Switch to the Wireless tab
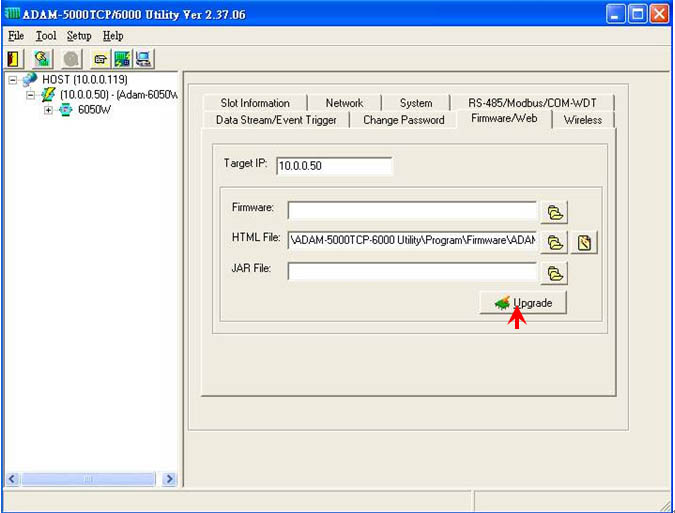The image size is (675, 513). tap(583, 120)
